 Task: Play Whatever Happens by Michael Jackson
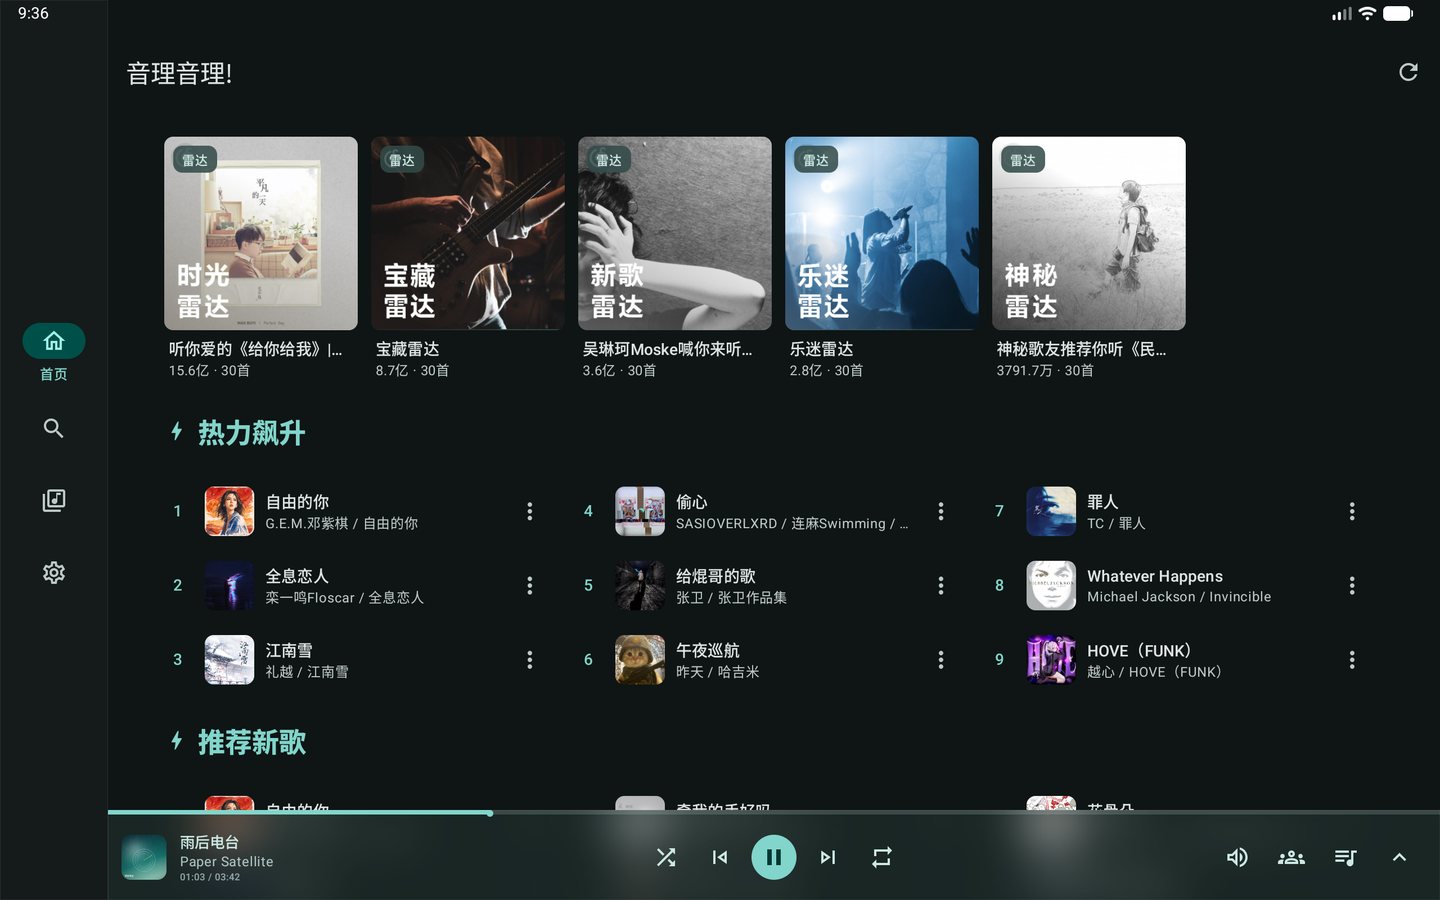point(1182,585)
